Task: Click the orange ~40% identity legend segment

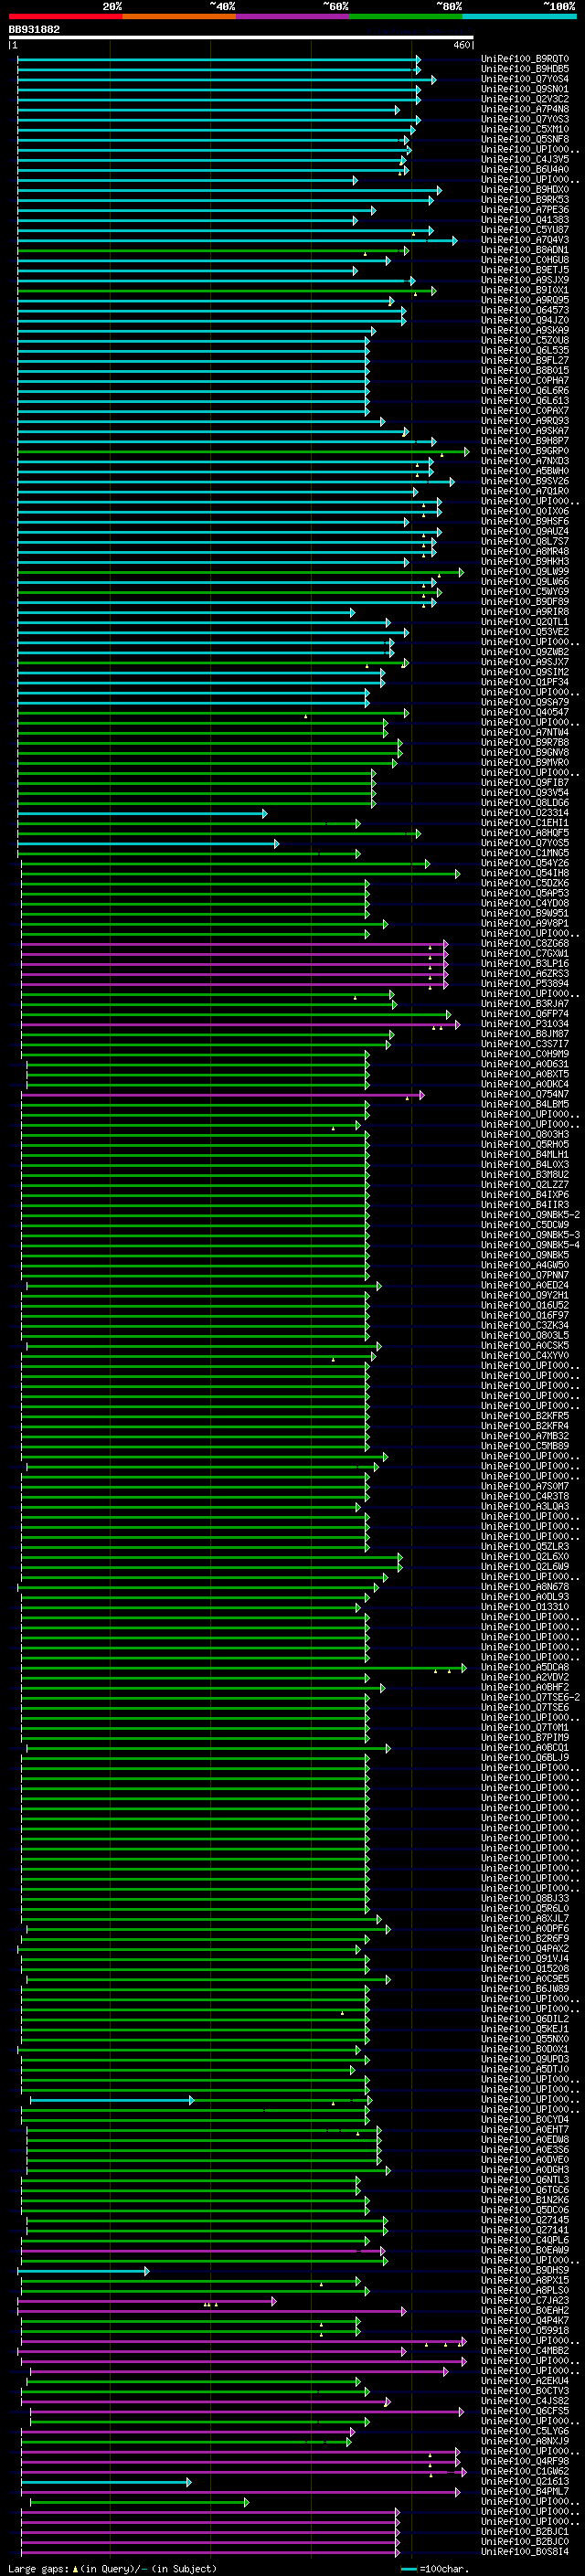Action: (179, 16)
